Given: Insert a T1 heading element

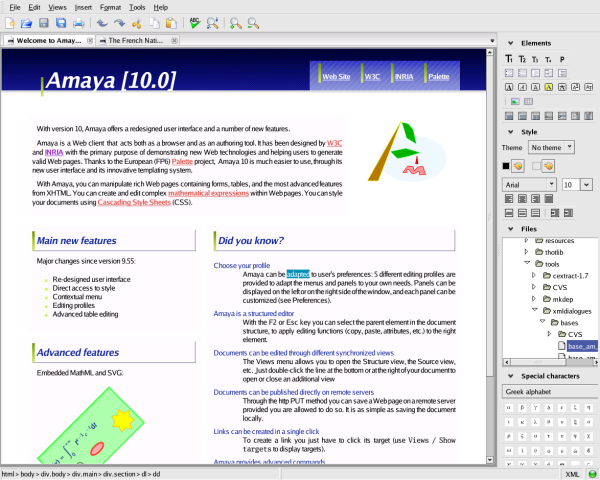Looking at the screenshot, I should click(x=508, y=59).
